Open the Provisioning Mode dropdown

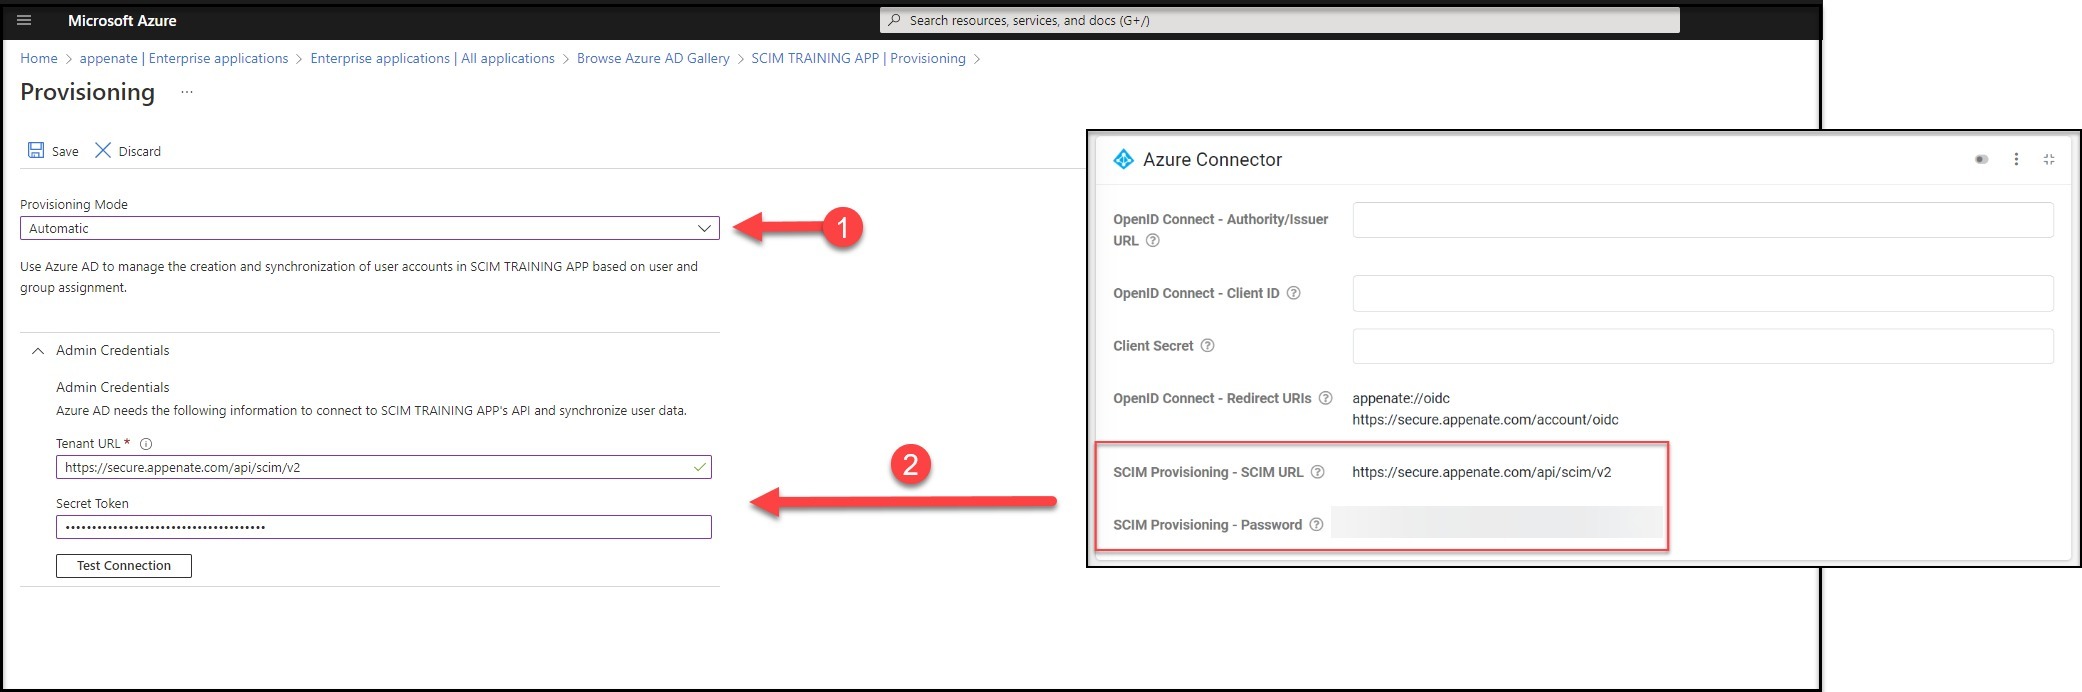coord(370,228)
